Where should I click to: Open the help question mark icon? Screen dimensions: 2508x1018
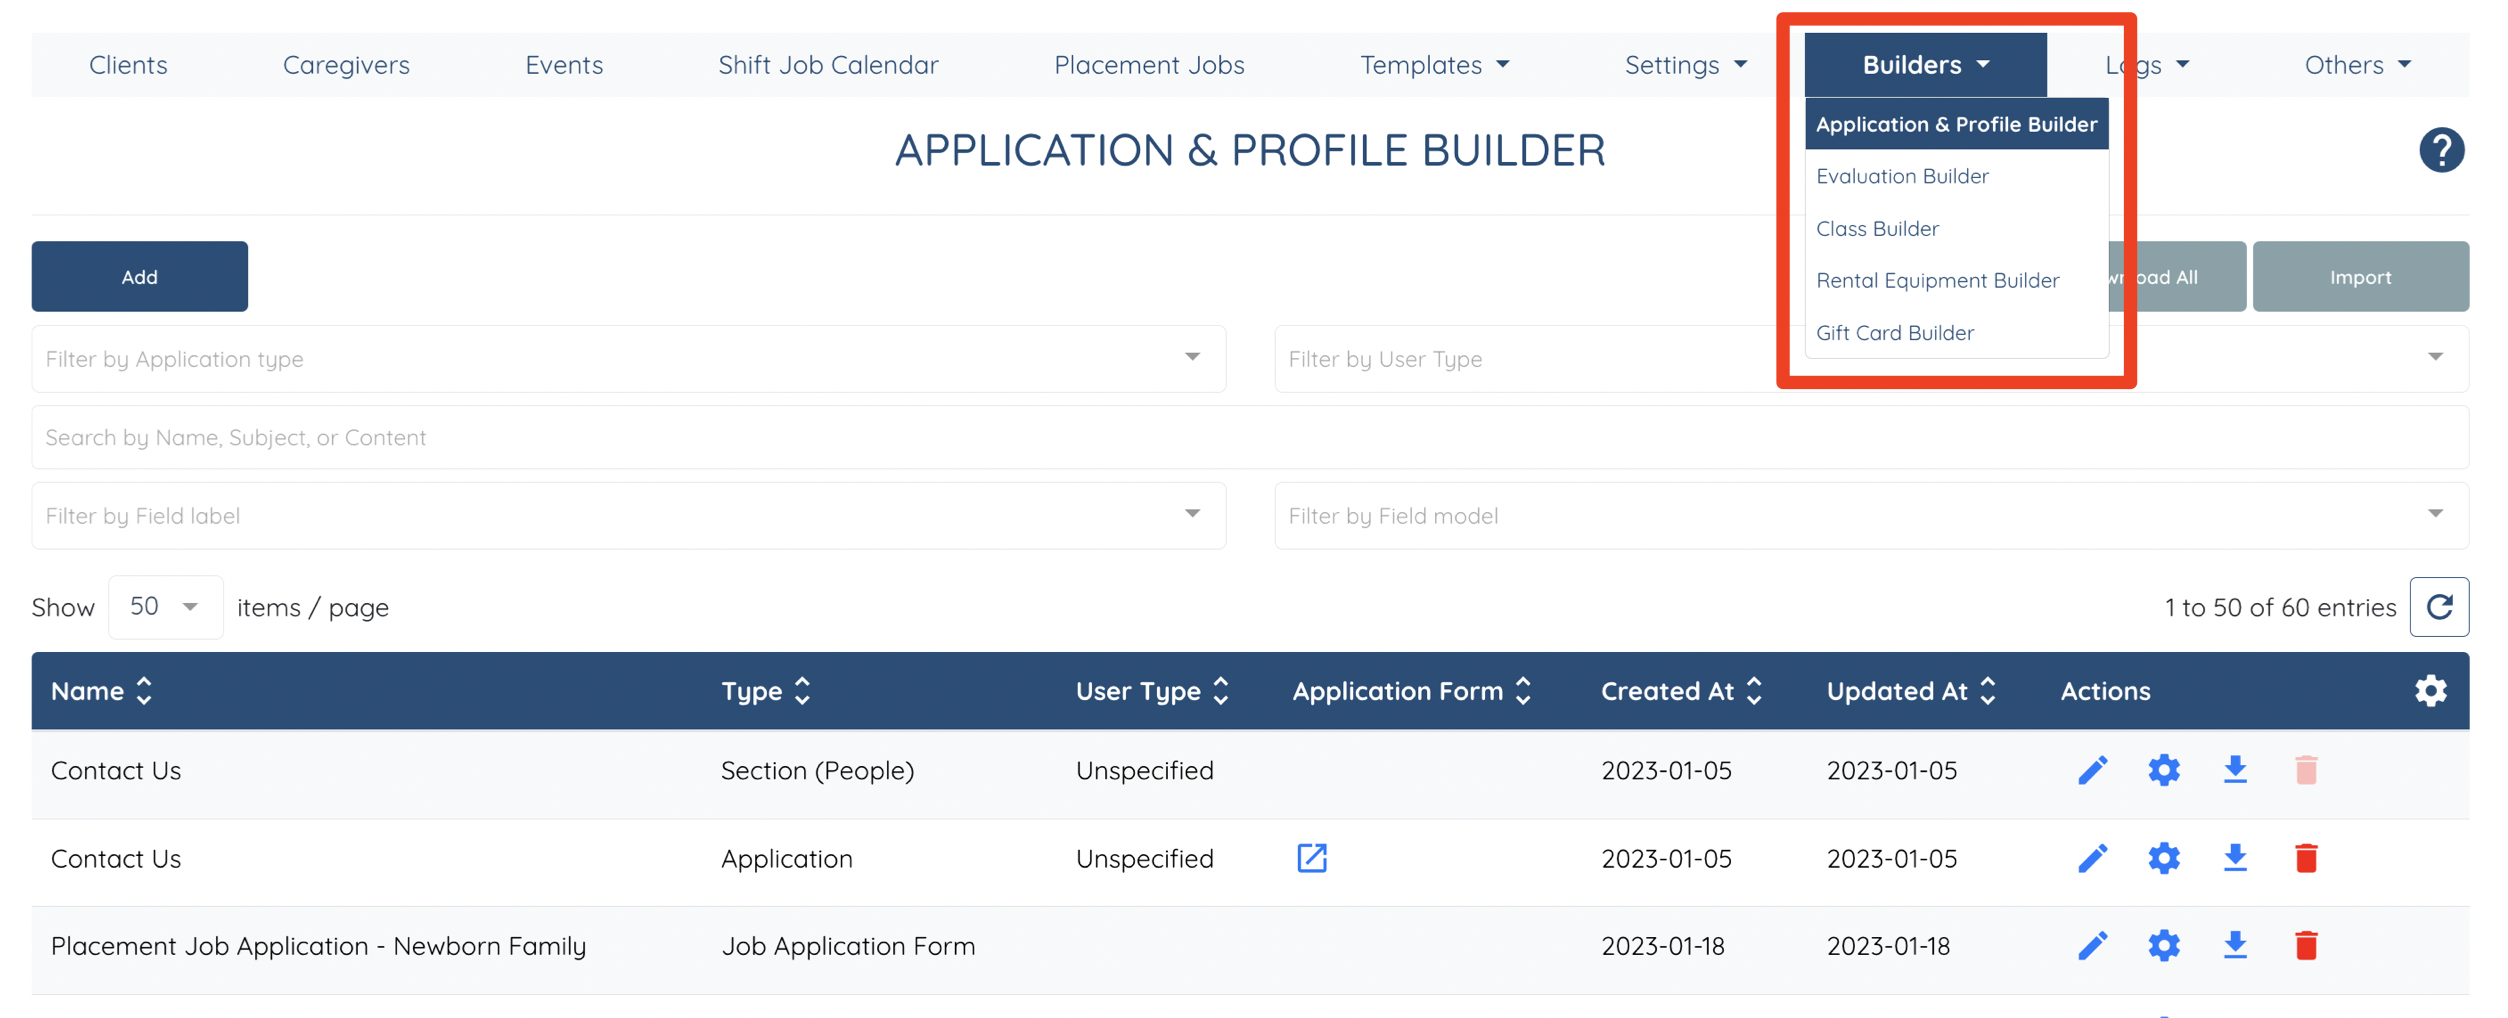pos(2441,151)
